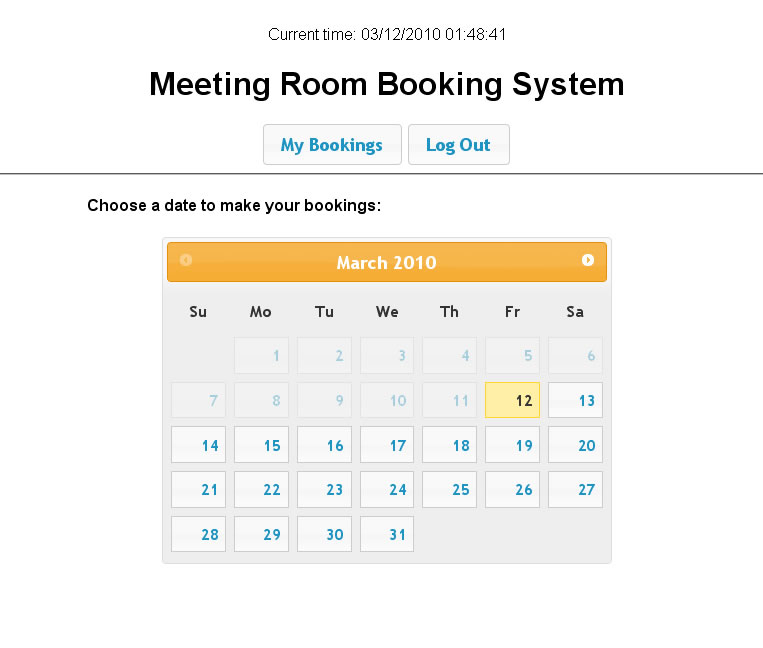Select date 26 for a booking

(x=512, y=489)
